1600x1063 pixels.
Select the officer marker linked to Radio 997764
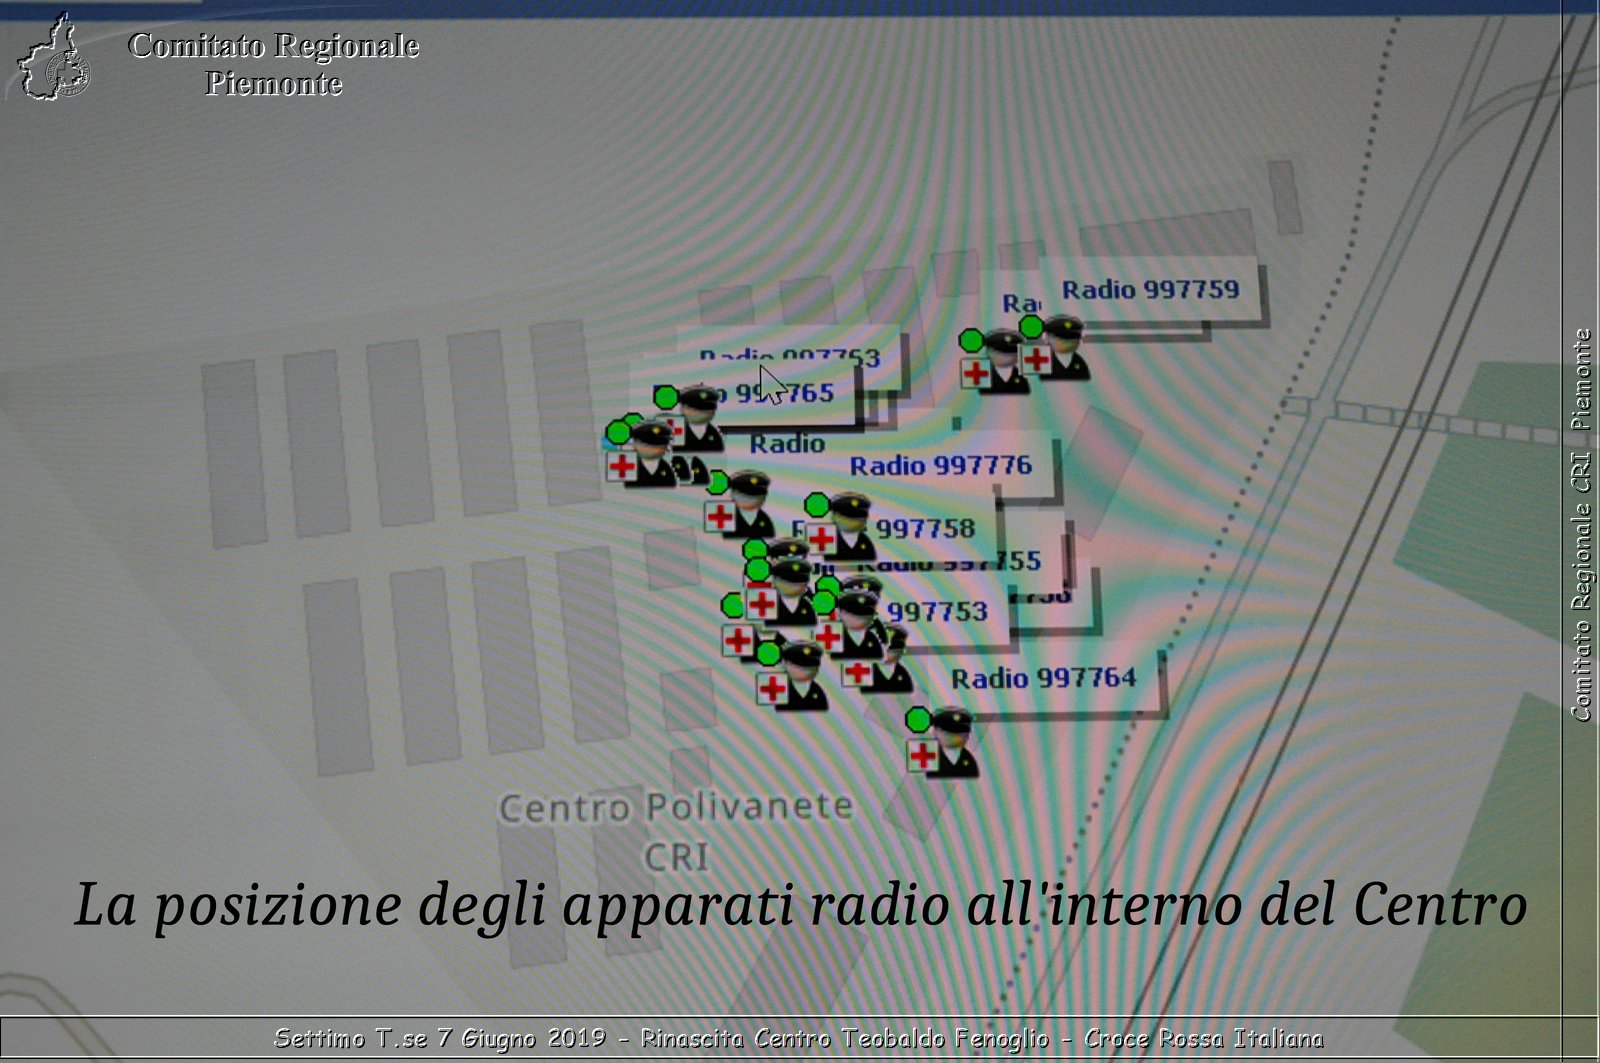point(942,742)
